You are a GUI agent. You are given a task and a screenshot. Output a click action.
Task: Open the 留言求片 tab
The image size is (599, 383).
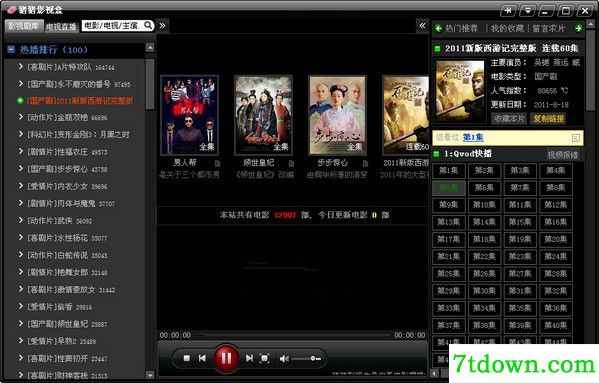[549, 28]
